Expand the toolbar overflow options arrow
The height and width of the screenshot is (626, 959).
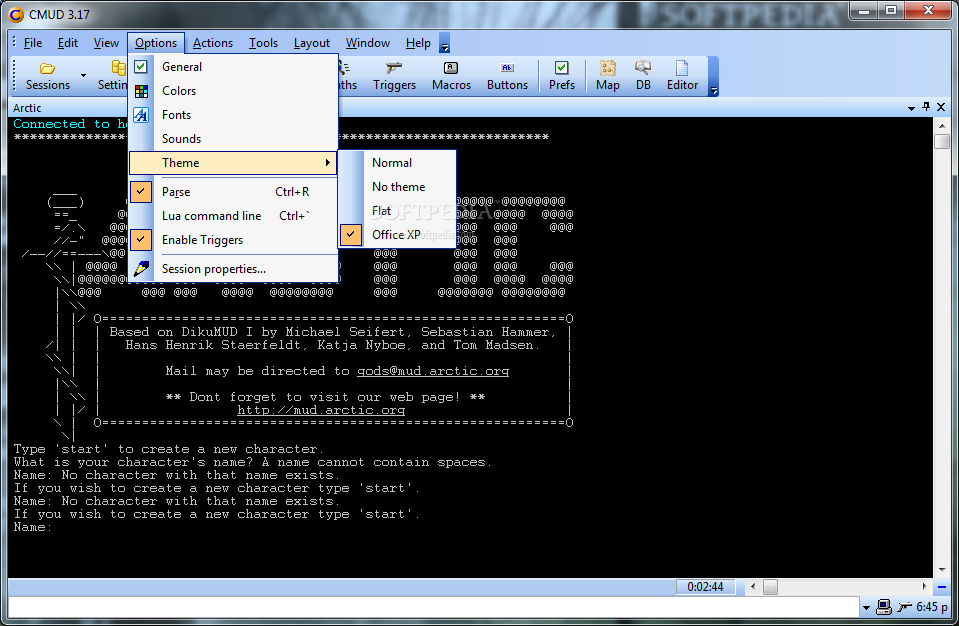[713, 76]
